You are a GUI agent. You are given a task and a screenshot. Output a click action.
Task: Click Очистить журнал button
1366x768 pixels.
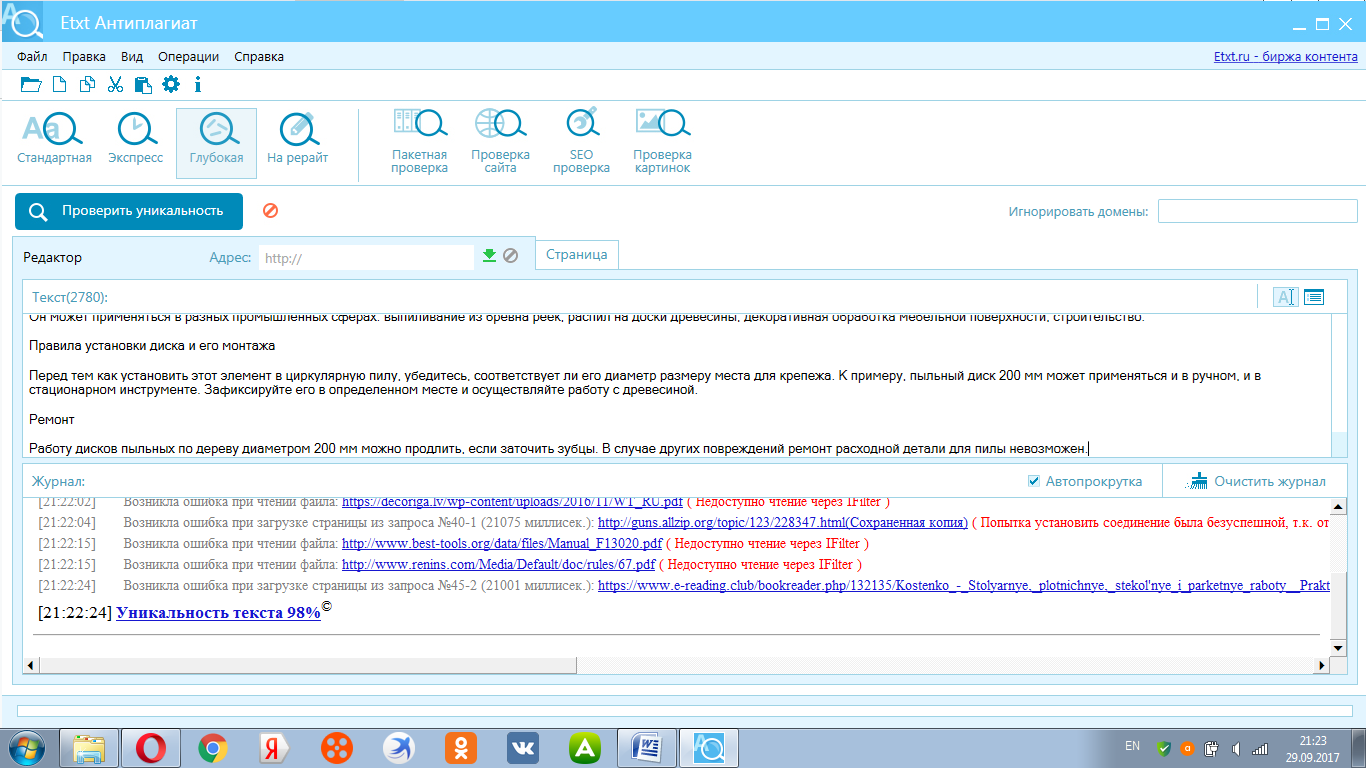click(1257, 481)
